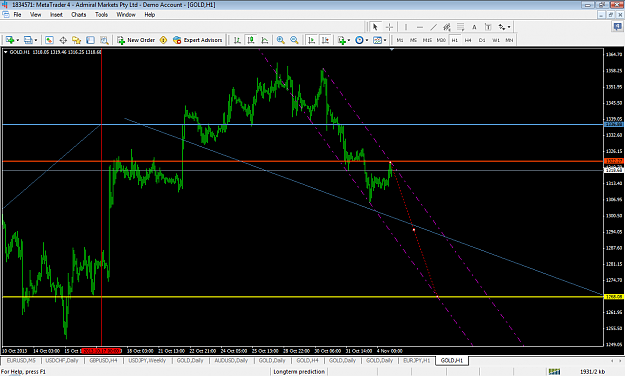Select the Text 'A' tool
The height and width of the screenshot is (376, 625).
(474, 27)
